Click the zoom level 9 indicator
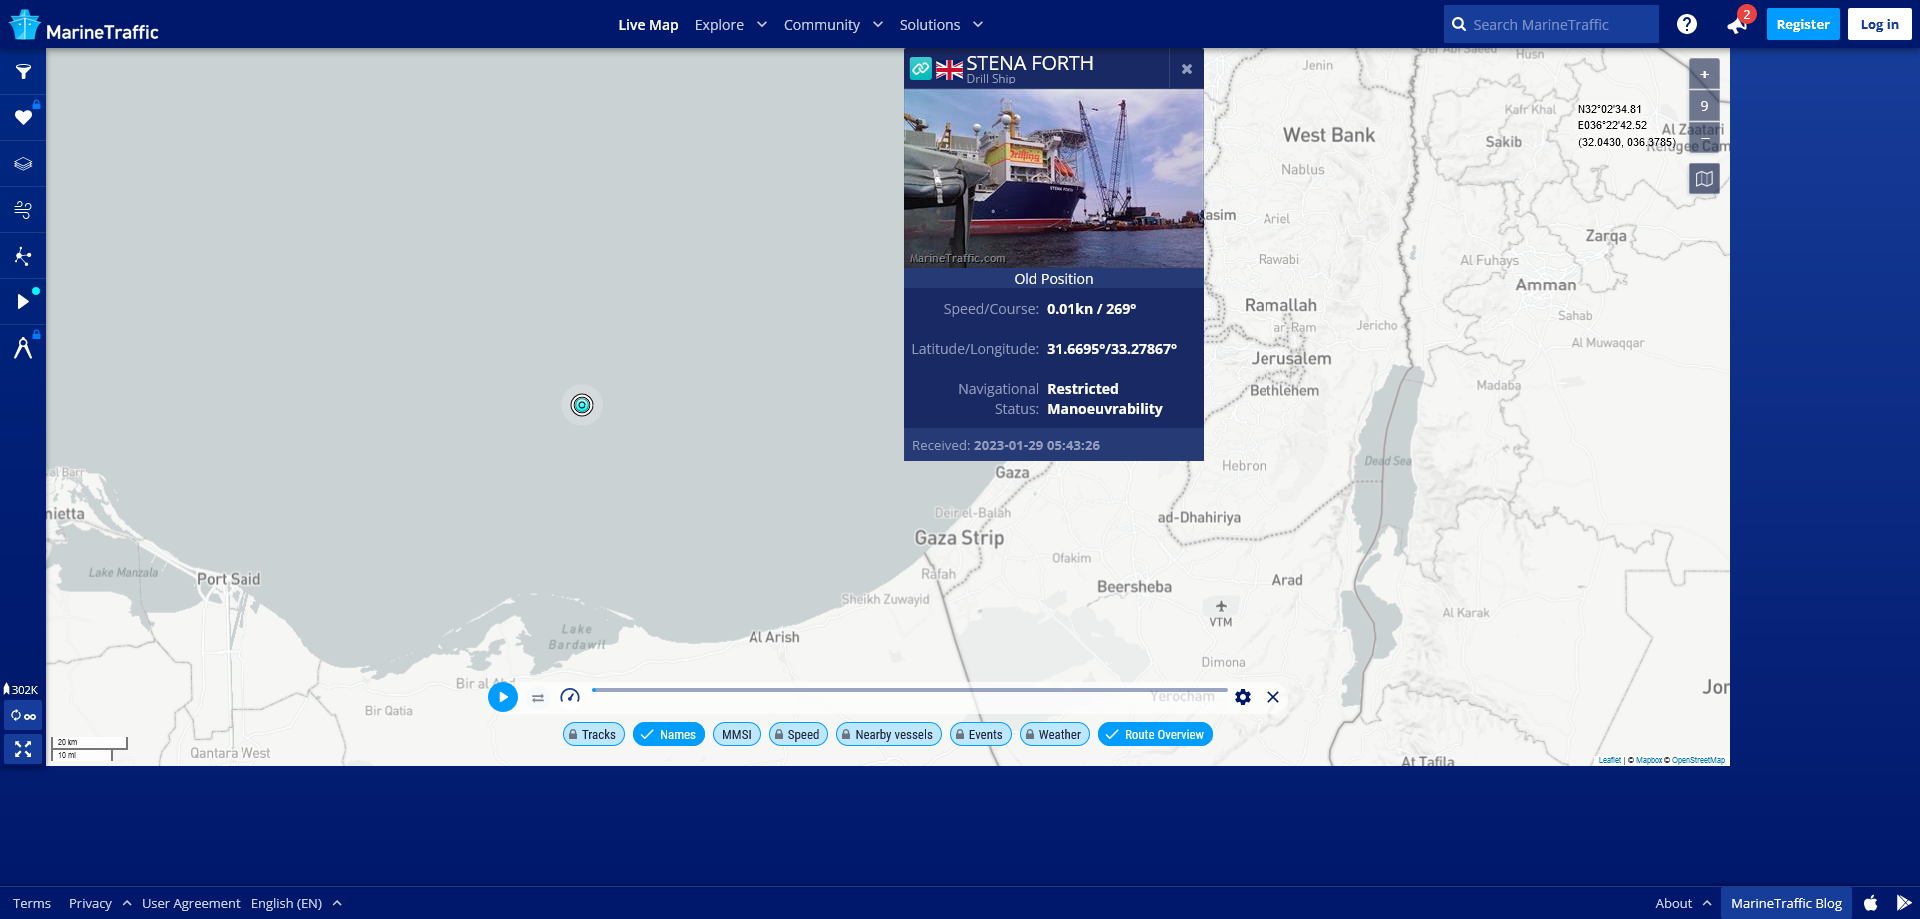 1705,106
